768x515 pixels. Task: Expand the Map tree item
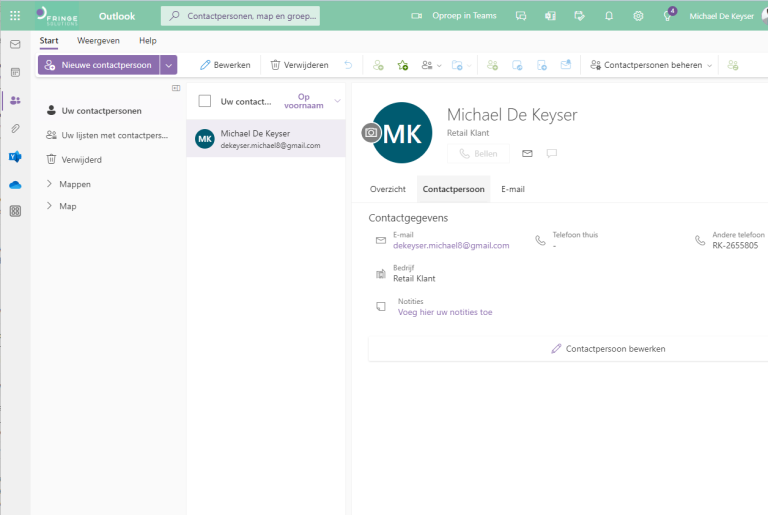(49, 206)
